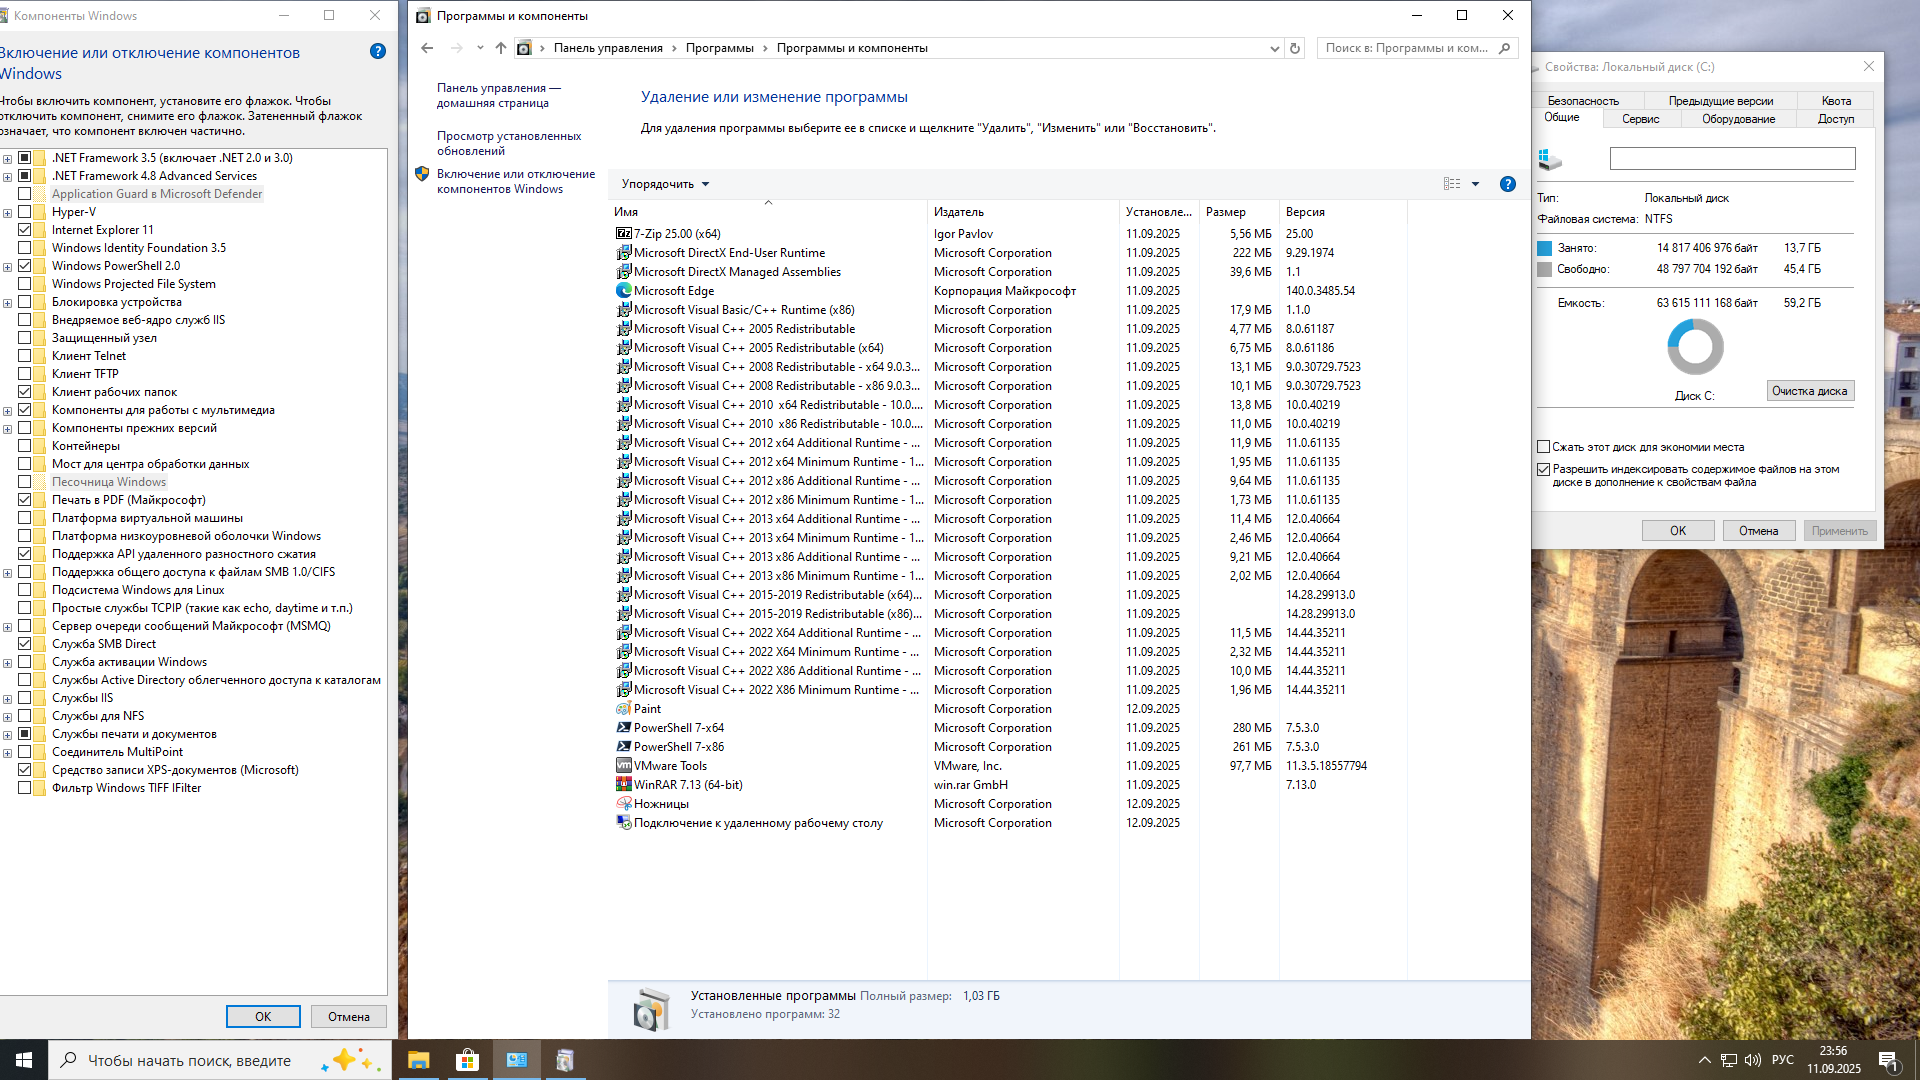This screenshot has width=1920, height=1080.
Task: Click the VMware Tools icon
Action: [624, 766]
